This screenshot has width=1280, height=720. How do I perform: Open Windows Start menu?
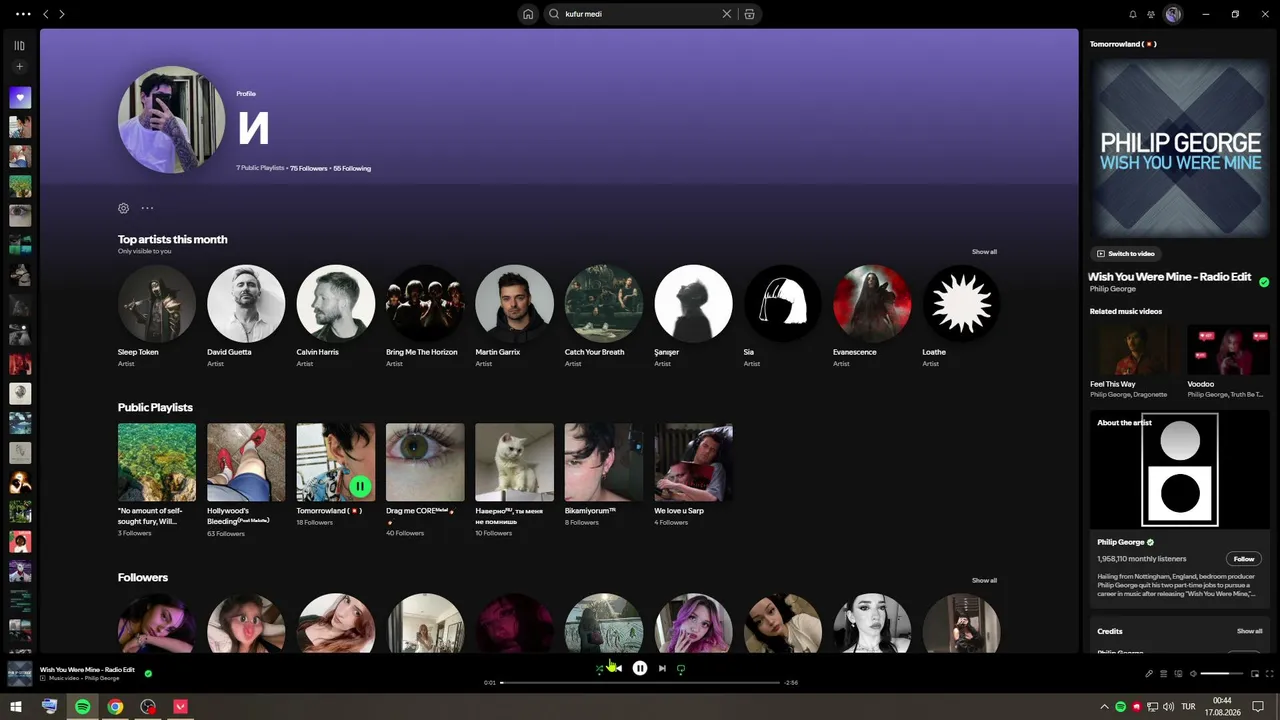16,706
